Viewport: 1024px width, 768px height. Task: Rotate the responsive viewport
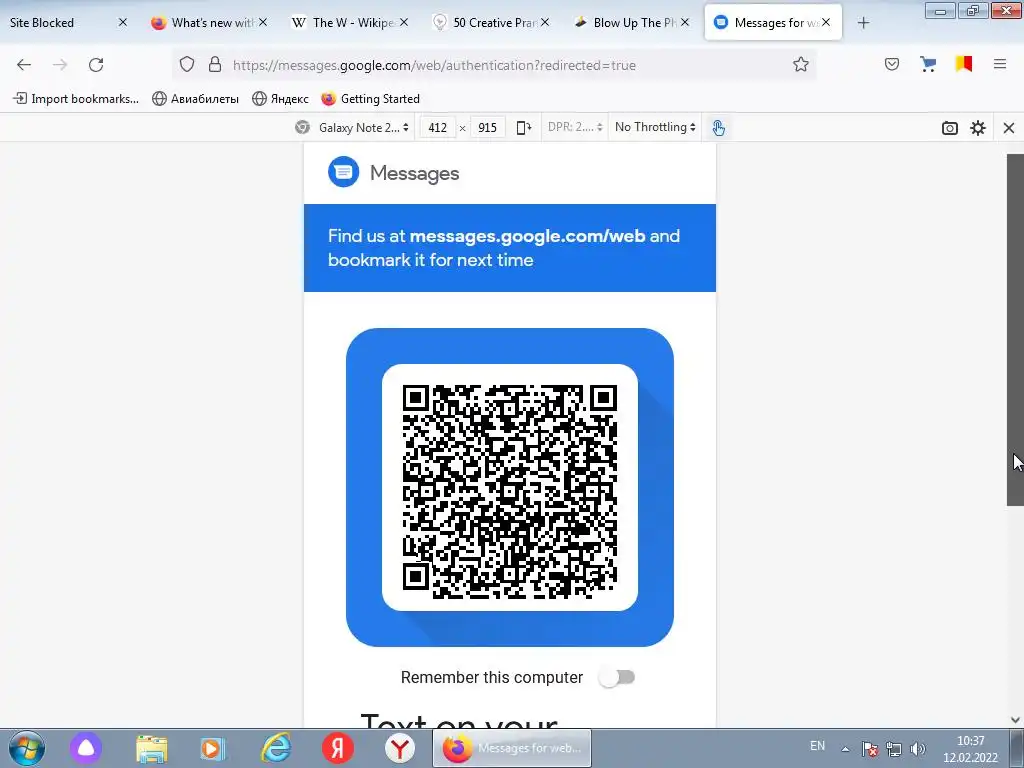[x=524, y=127]
